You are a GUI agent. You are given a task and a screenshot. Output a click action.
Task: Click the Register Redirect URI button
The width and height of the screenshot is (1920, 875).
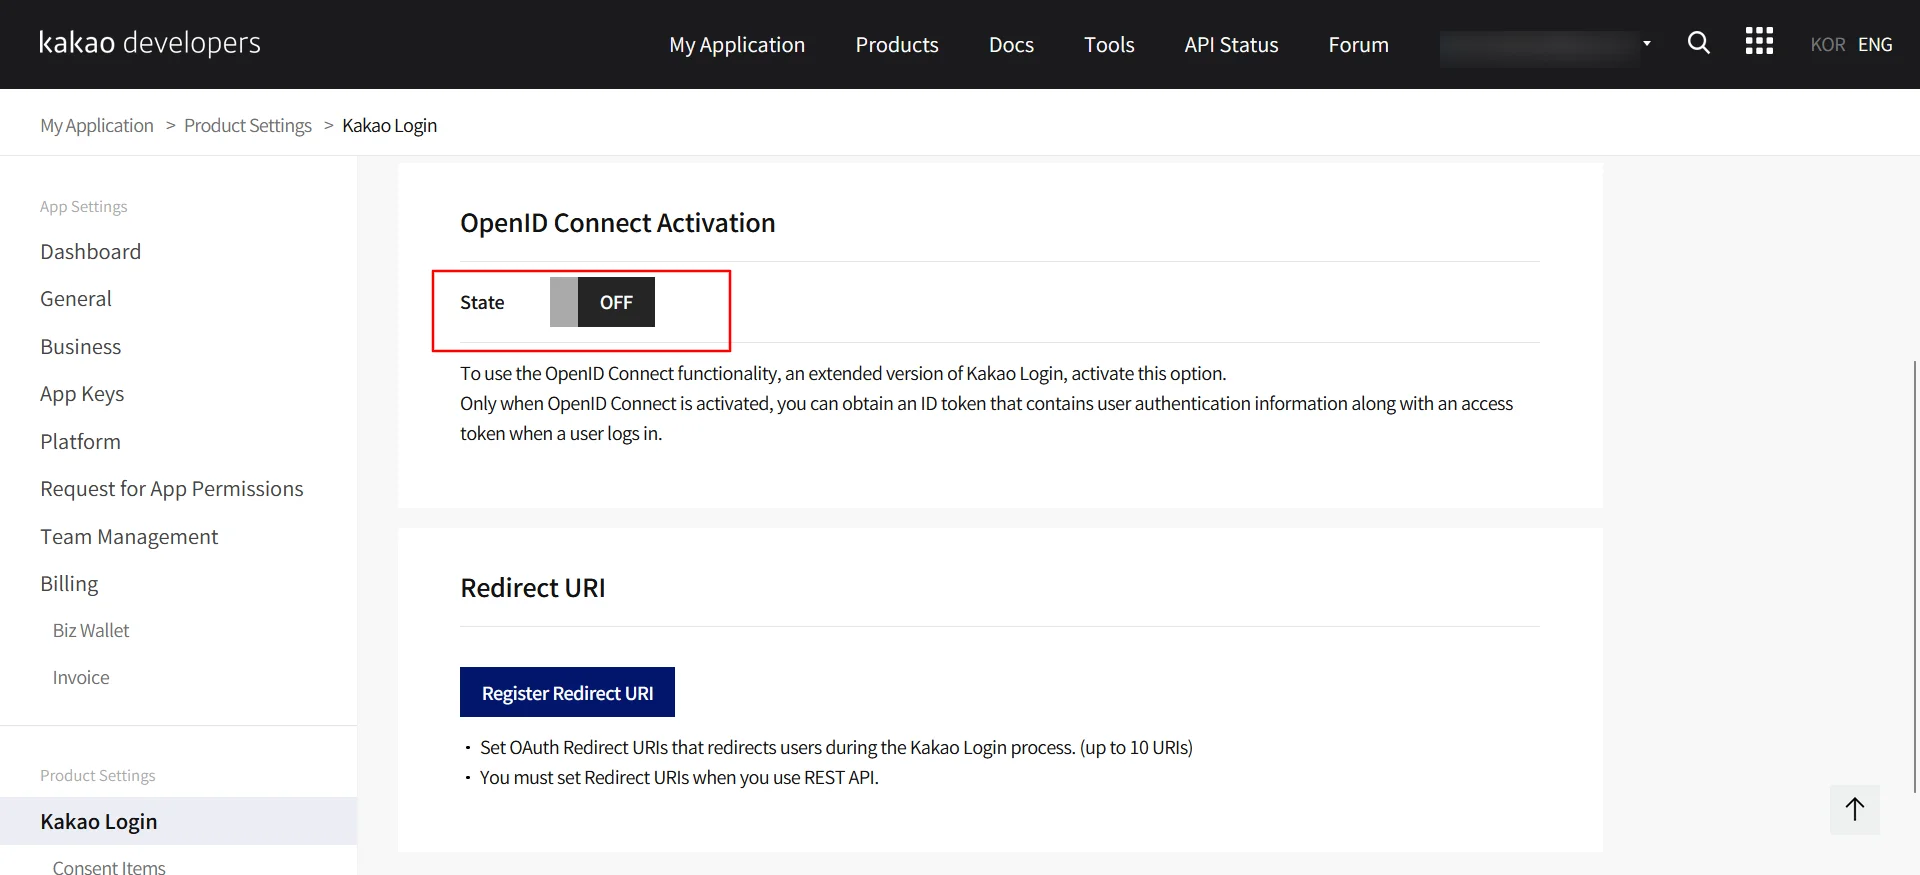coord(567,692)
